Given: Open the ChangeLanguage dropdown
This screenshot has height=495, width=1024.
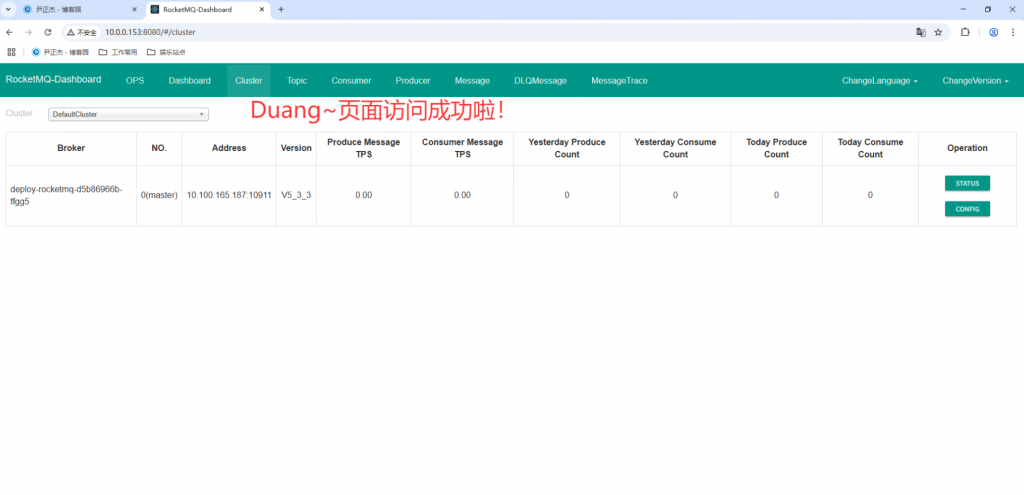Looking at the screenshot, I should 880,80.
